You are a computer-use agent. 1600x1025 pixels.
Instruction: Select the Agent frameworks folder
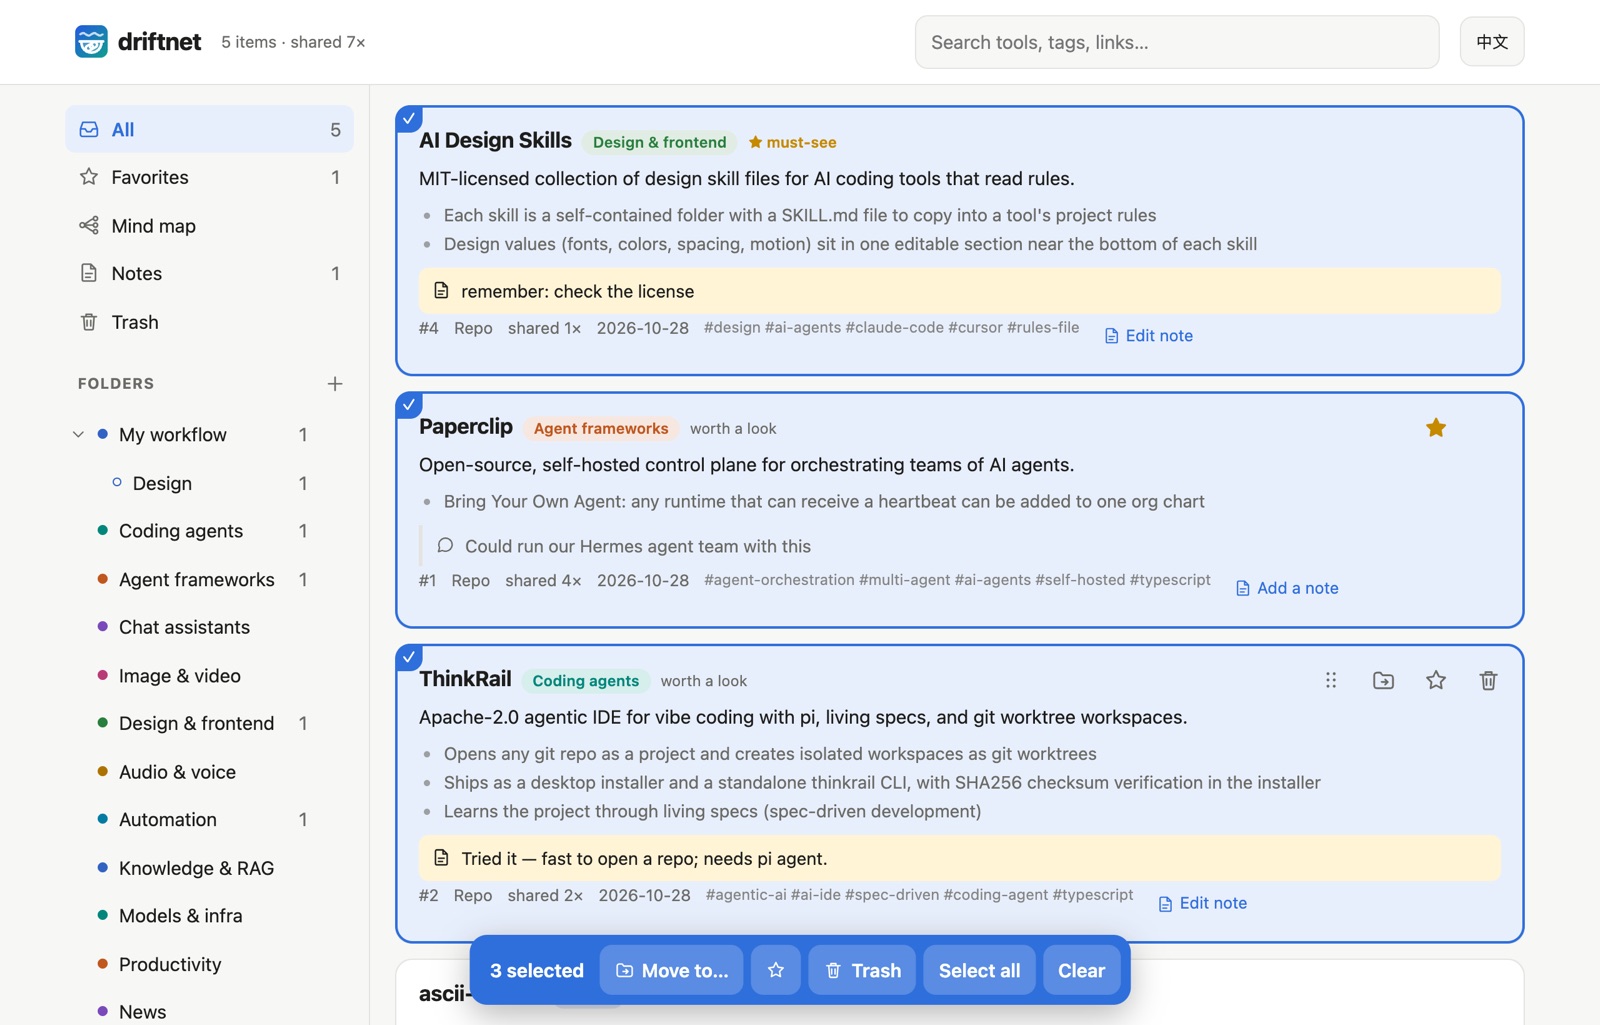(199, 580)
